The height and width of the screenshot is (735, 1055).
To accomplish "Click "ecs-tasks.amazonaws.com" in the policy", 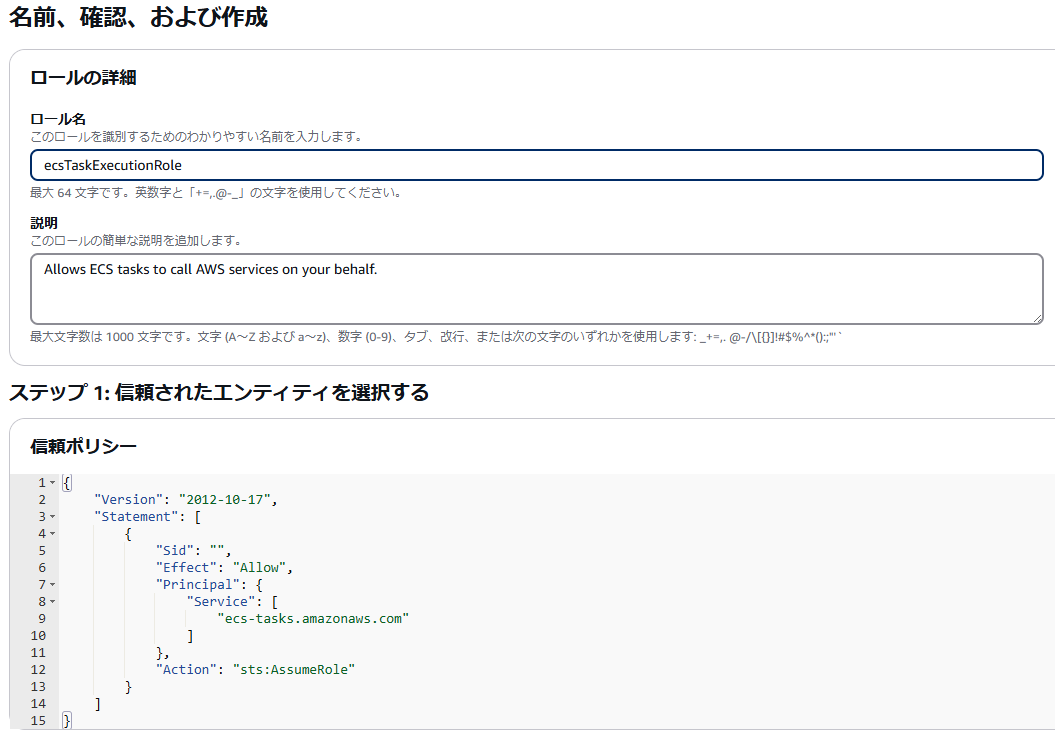I will click(x=313, y=619).
